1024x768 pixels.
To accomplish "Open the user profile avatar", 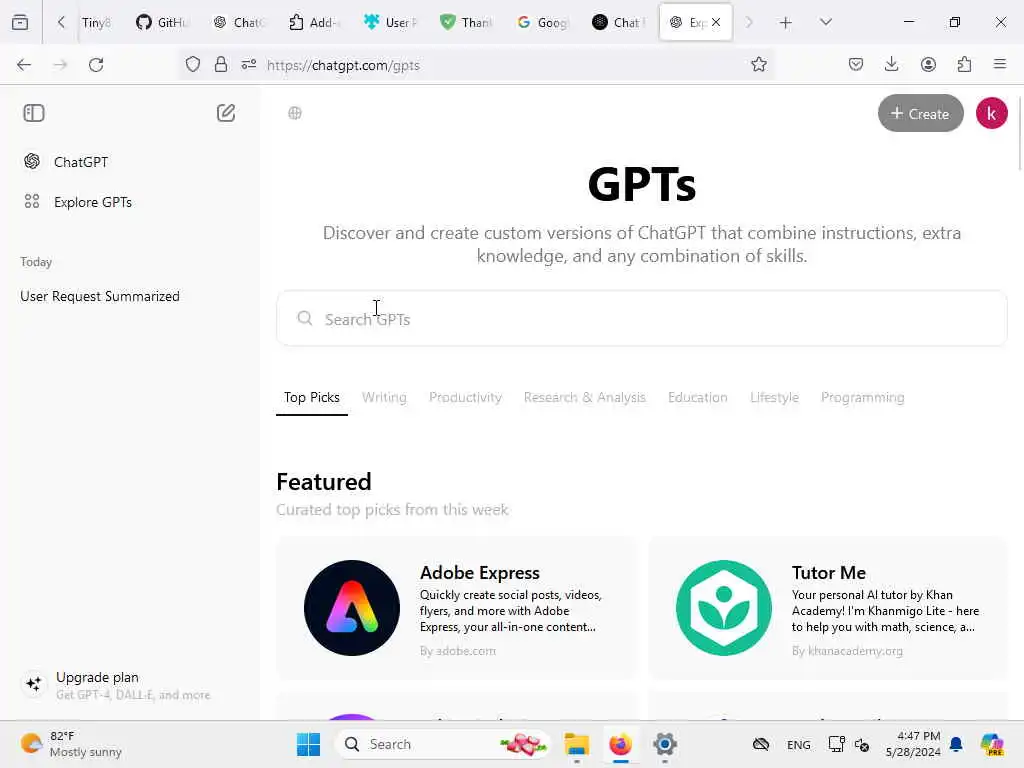I will click(991, 113).
